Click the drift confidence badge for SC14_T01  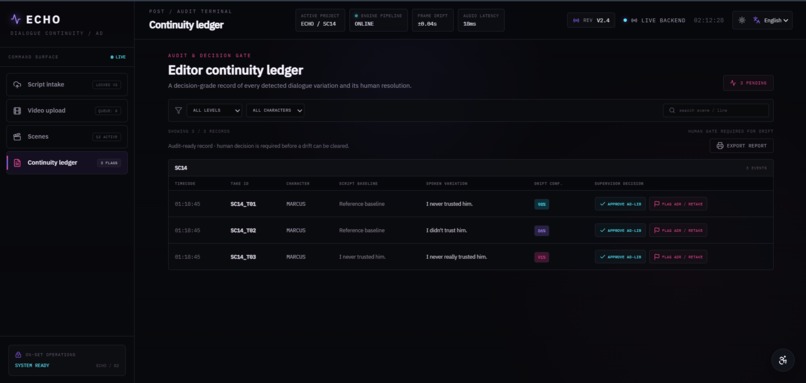coord(541,204)
